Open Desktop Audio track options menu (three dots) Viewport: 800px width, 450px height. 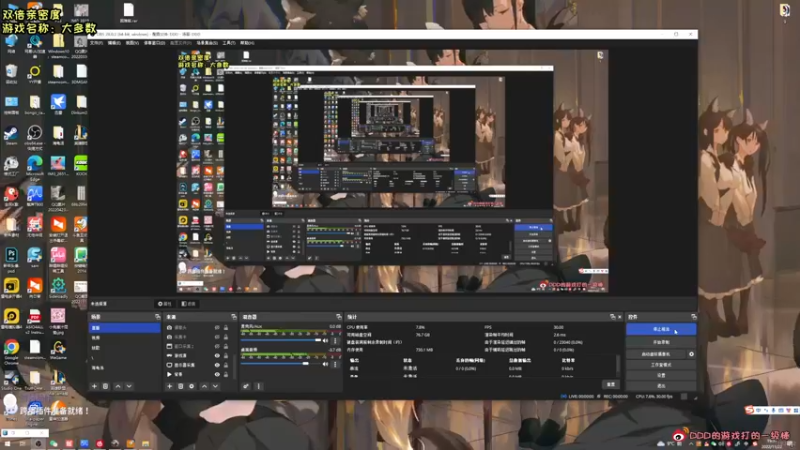click(x=335, y=364)
